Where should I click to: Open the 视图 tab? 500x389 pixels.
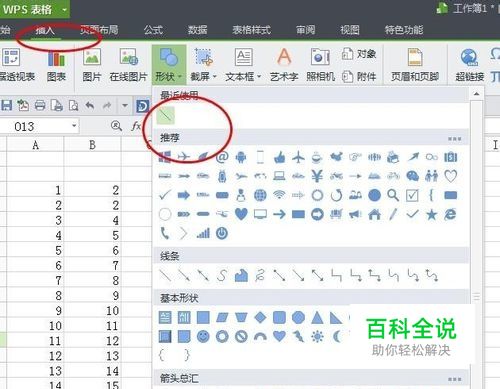350,30
